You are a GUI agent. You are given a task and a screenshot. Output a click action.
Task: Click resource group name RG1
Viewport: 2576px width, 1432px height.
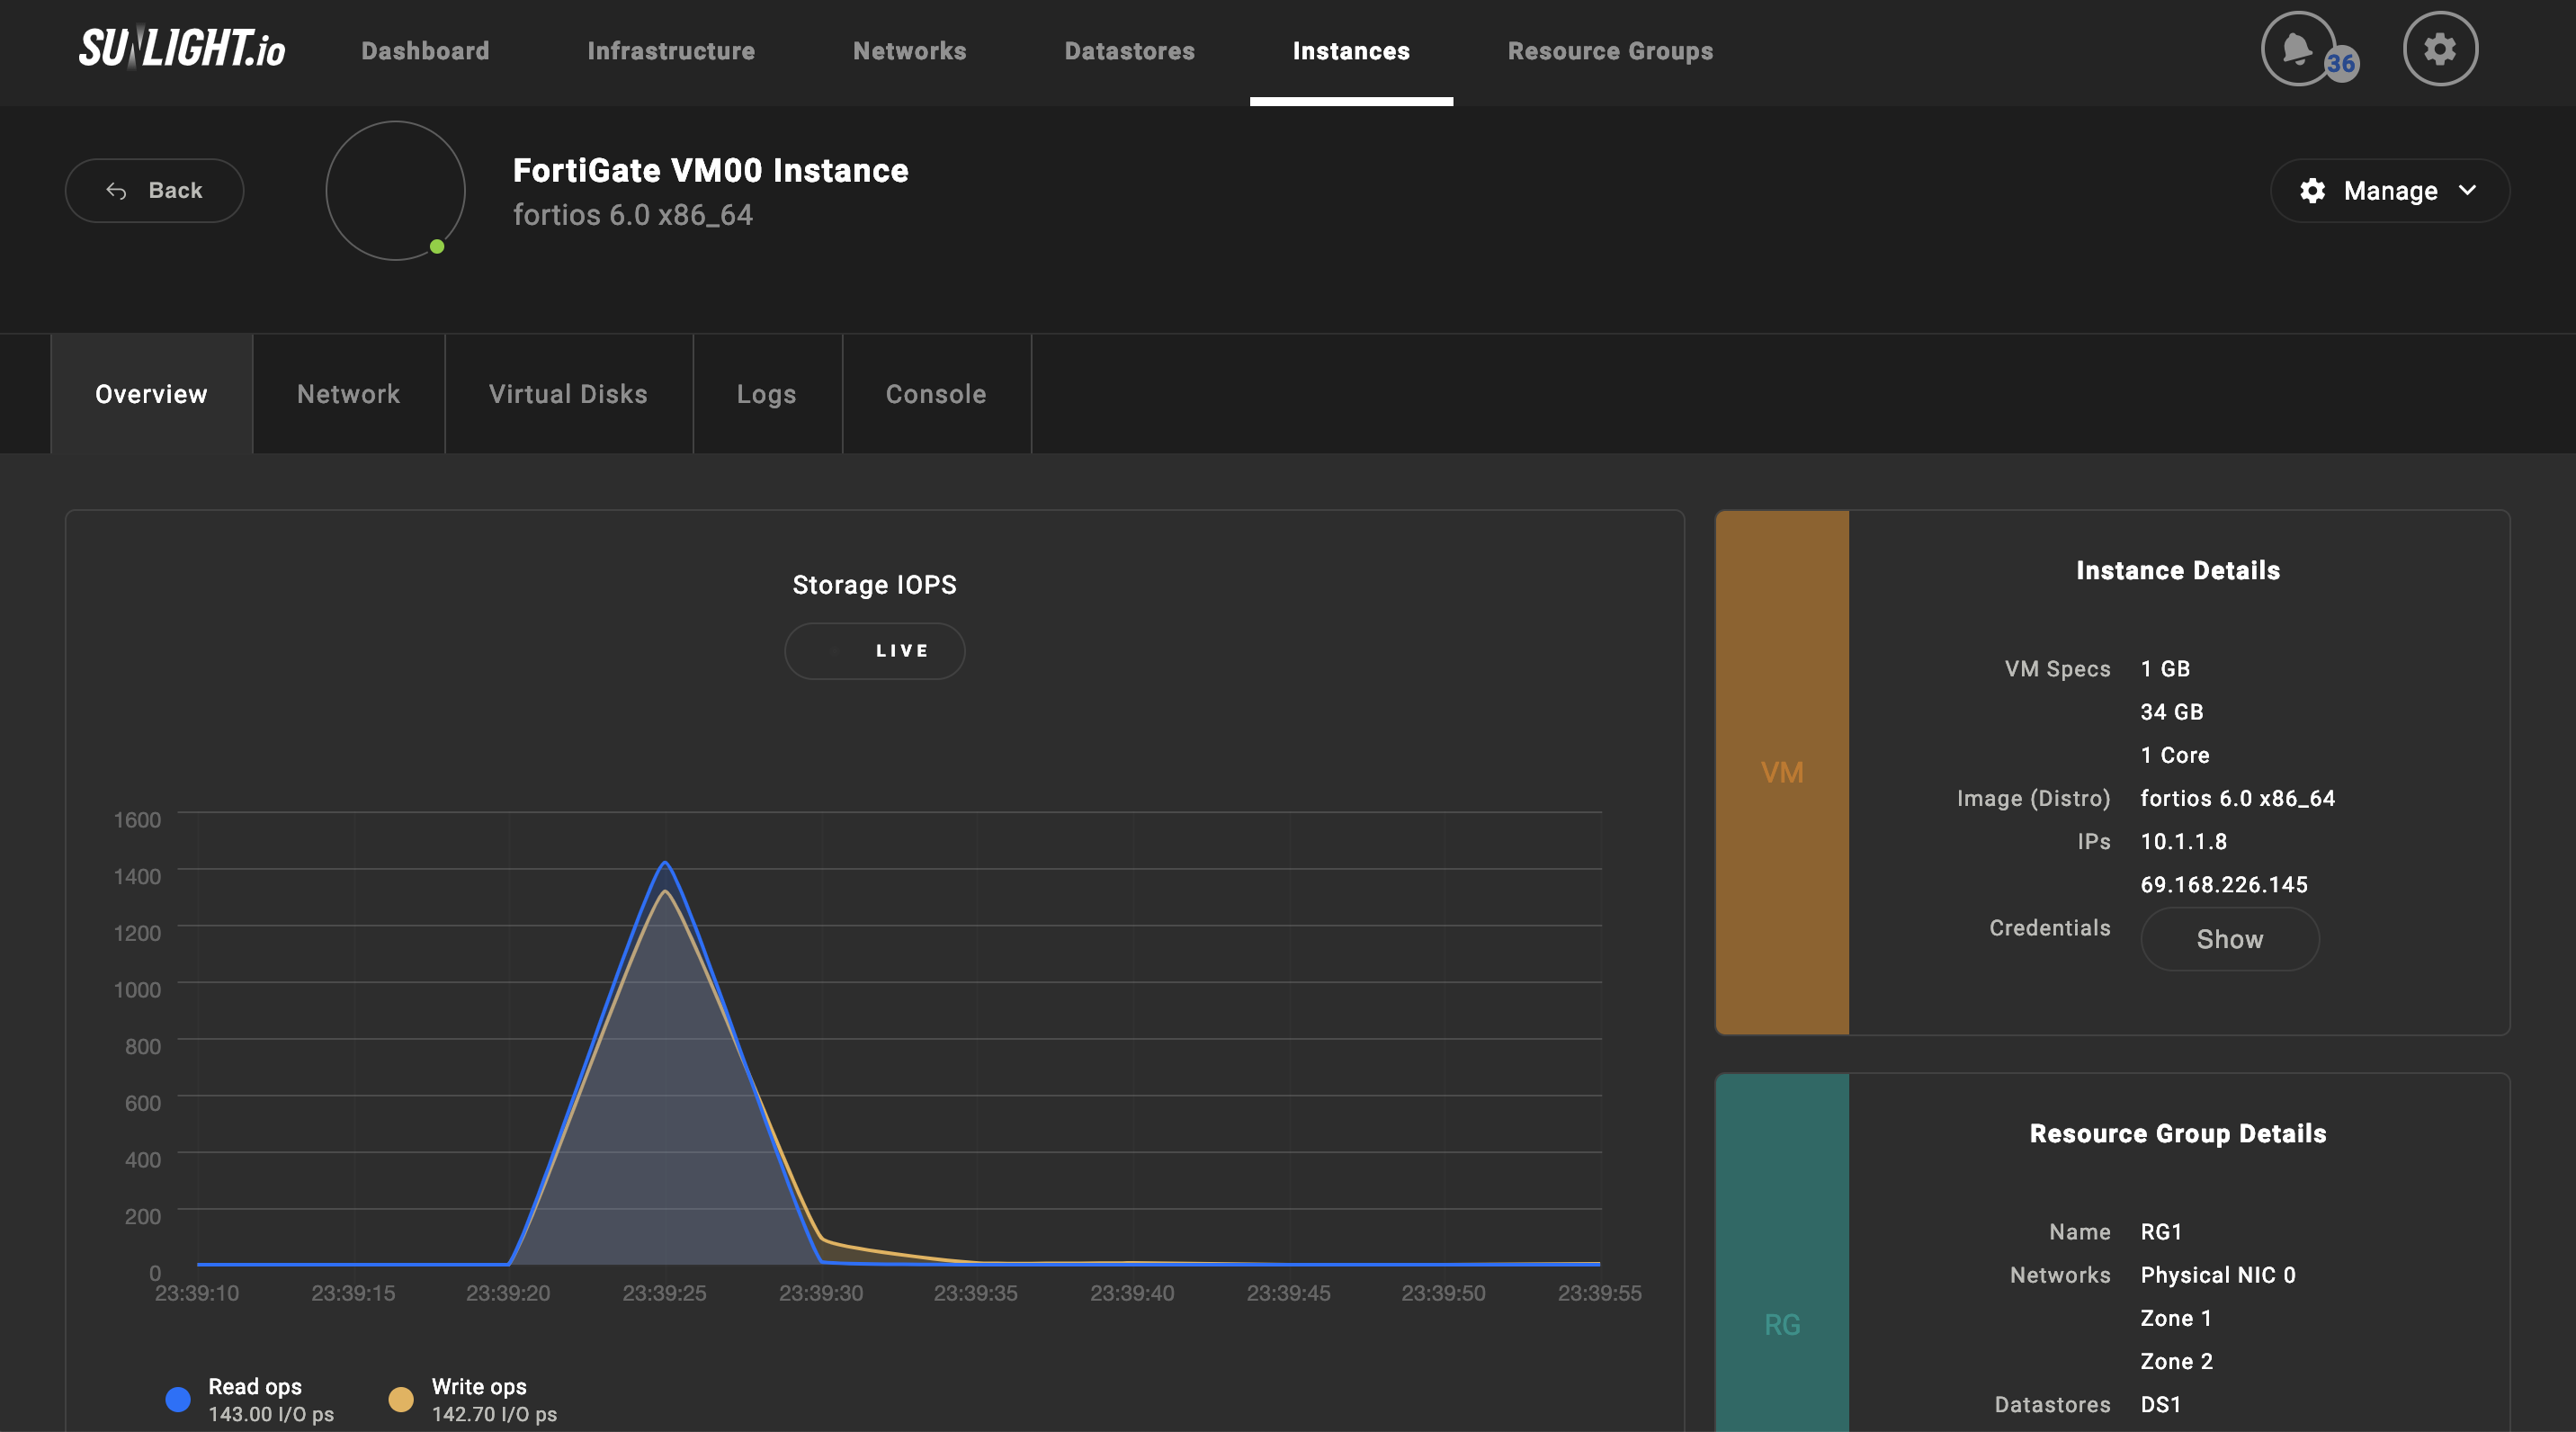(x=2161, y=1231)
